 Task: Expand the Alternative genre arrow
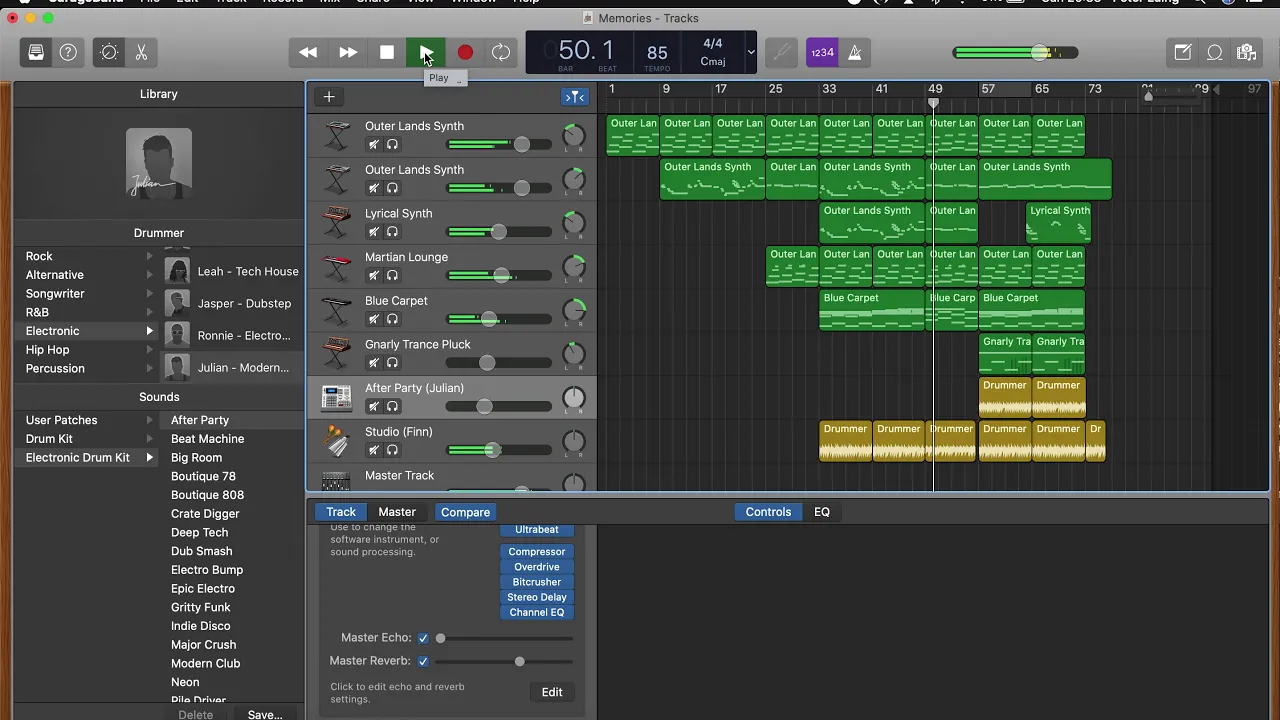tap(150, 275)
